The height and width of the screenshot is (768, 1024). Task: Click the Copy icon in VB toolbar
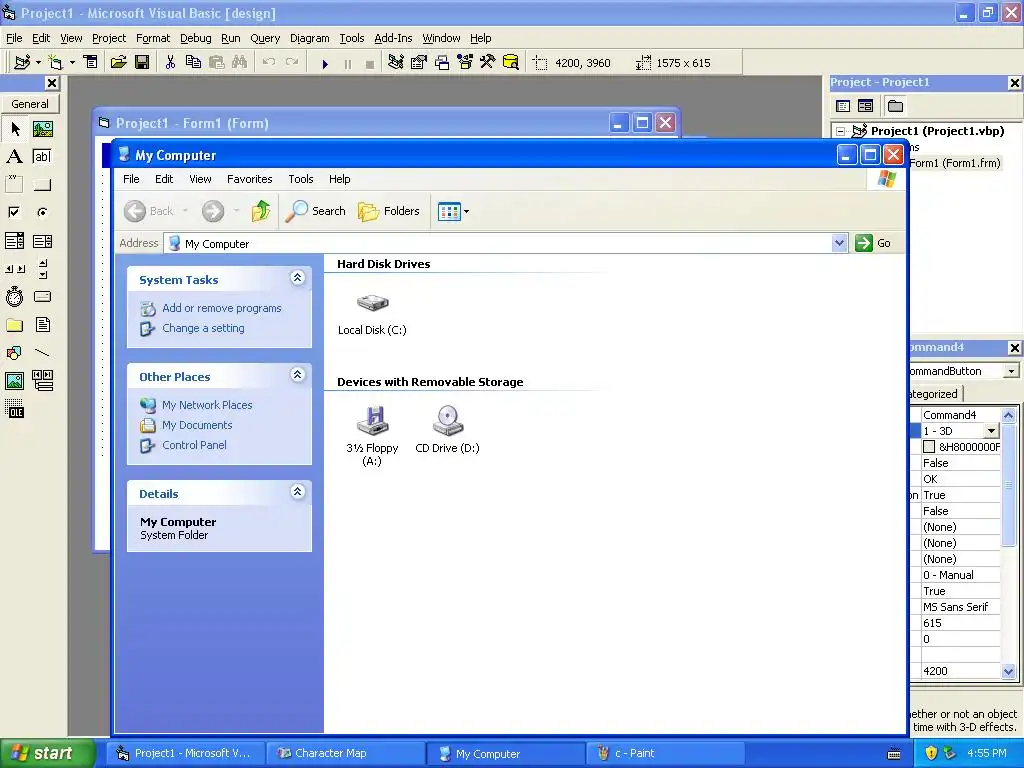click(193, 63)
